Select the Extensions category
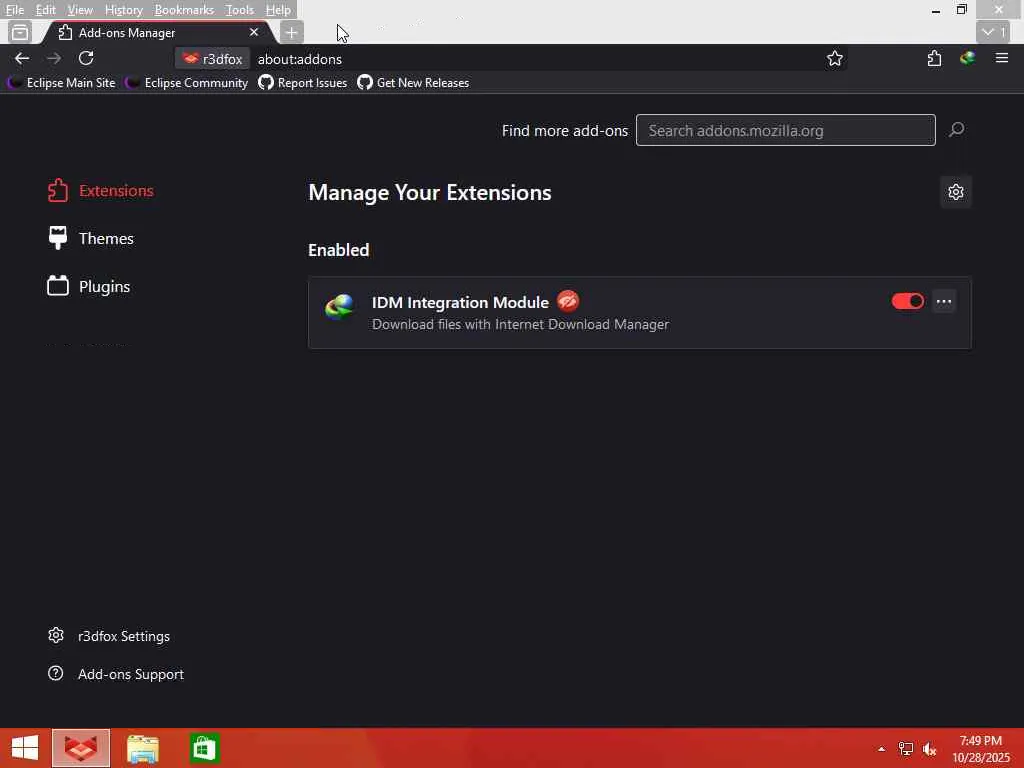Image resolution: width=1024 pixels, height=768 pixels. [101, 191]
